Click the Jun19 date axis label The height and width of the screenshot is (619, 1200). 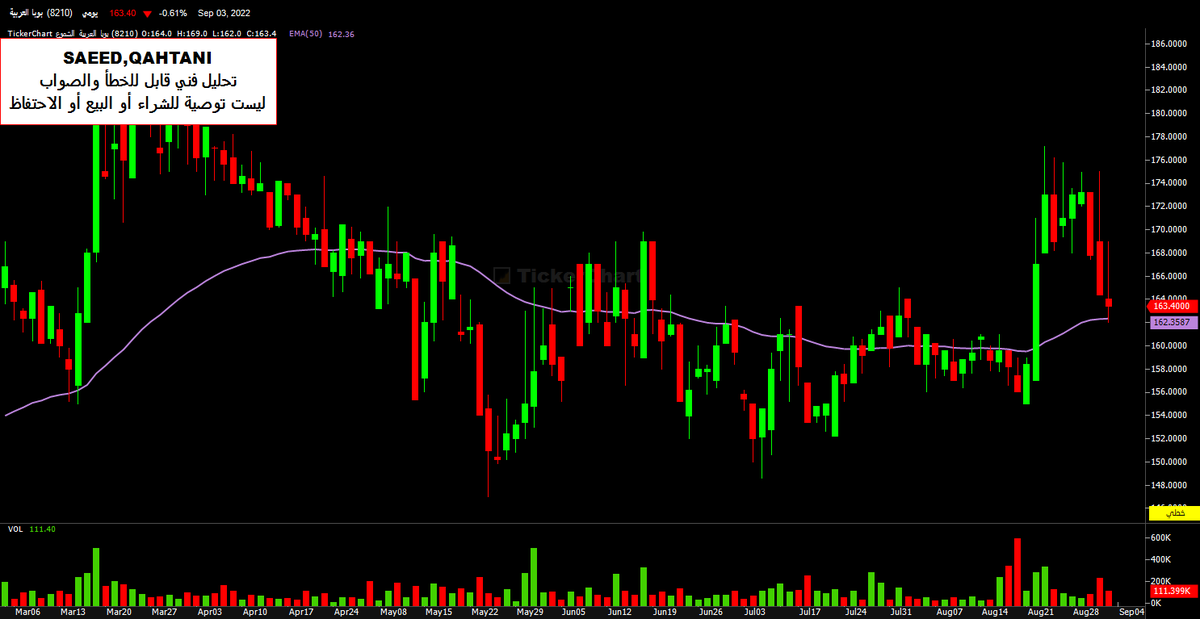[x=664, y=610]
